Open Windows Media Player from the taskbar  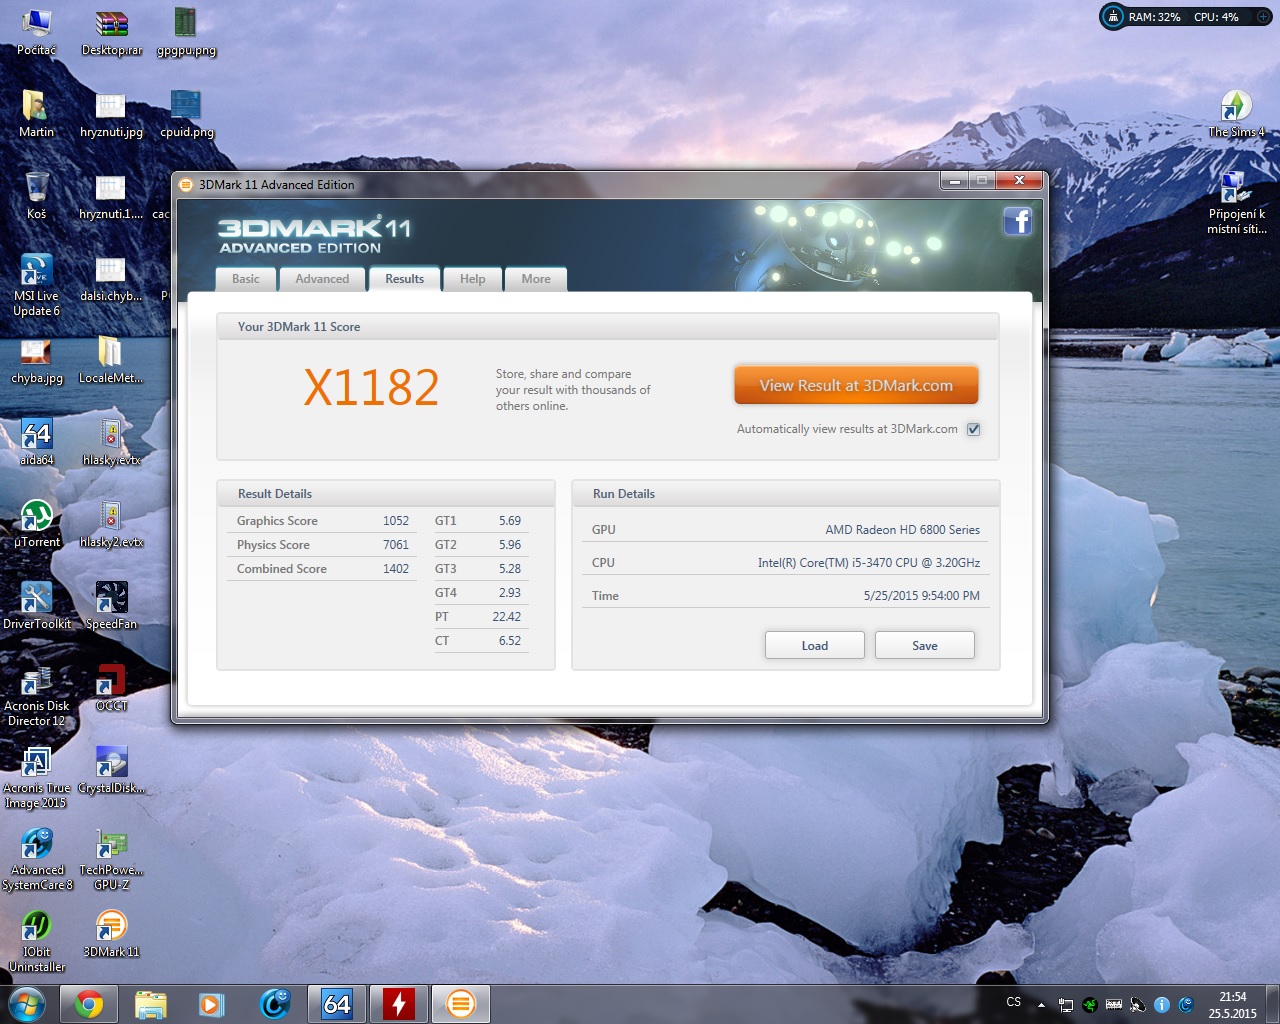point(211,1004)
